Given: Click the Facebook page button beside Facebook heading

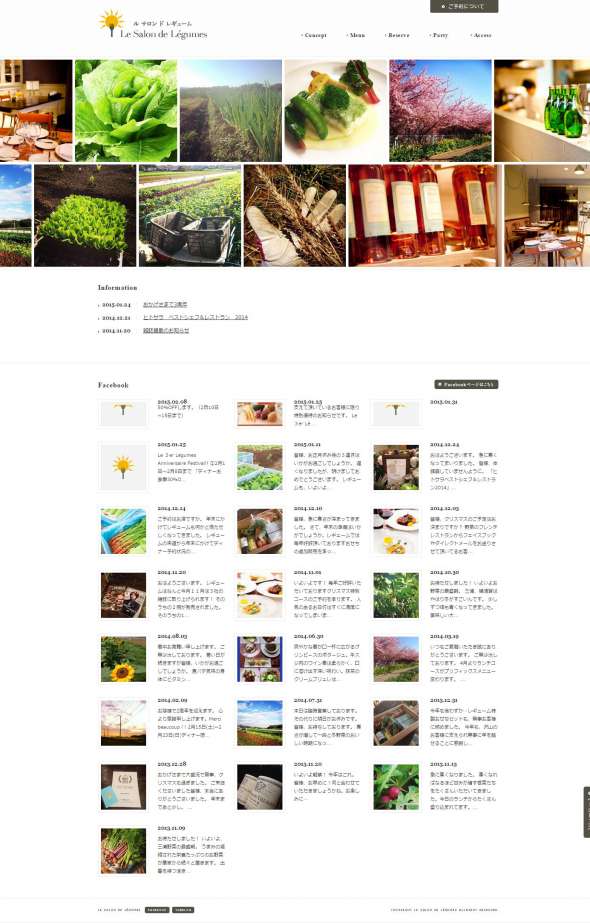Looking at the screenshot, I should pyautogui.click(x=466, y=384).
